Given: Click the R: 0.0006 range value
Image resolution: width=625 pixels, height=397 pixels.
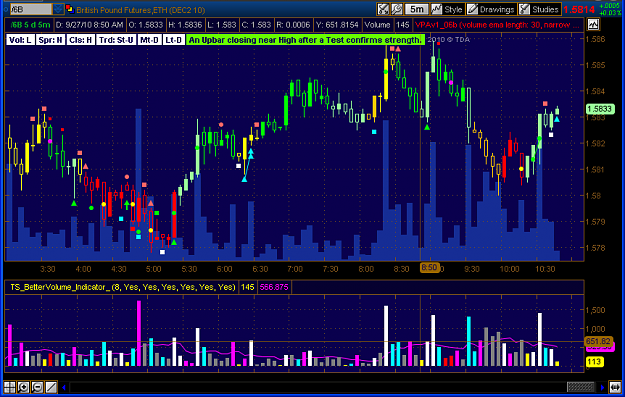Looking at the screenshot, I should tap(293, 25).
